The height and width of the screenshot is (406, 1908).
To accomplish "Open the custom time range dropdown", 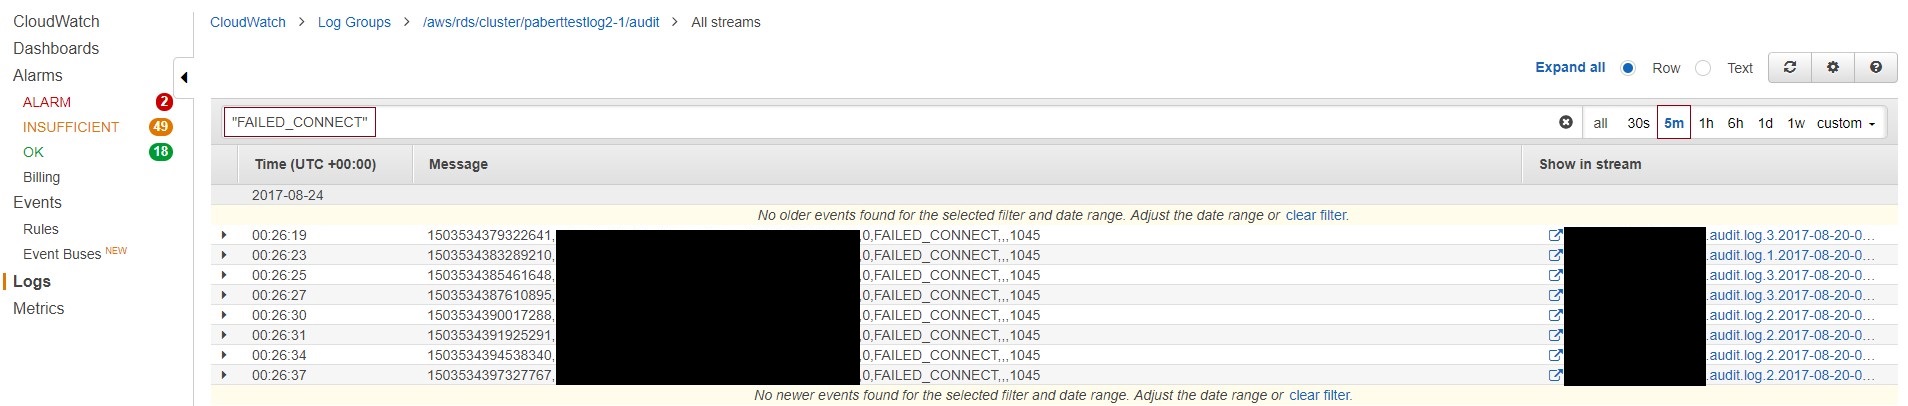I will coord(1846,123).
